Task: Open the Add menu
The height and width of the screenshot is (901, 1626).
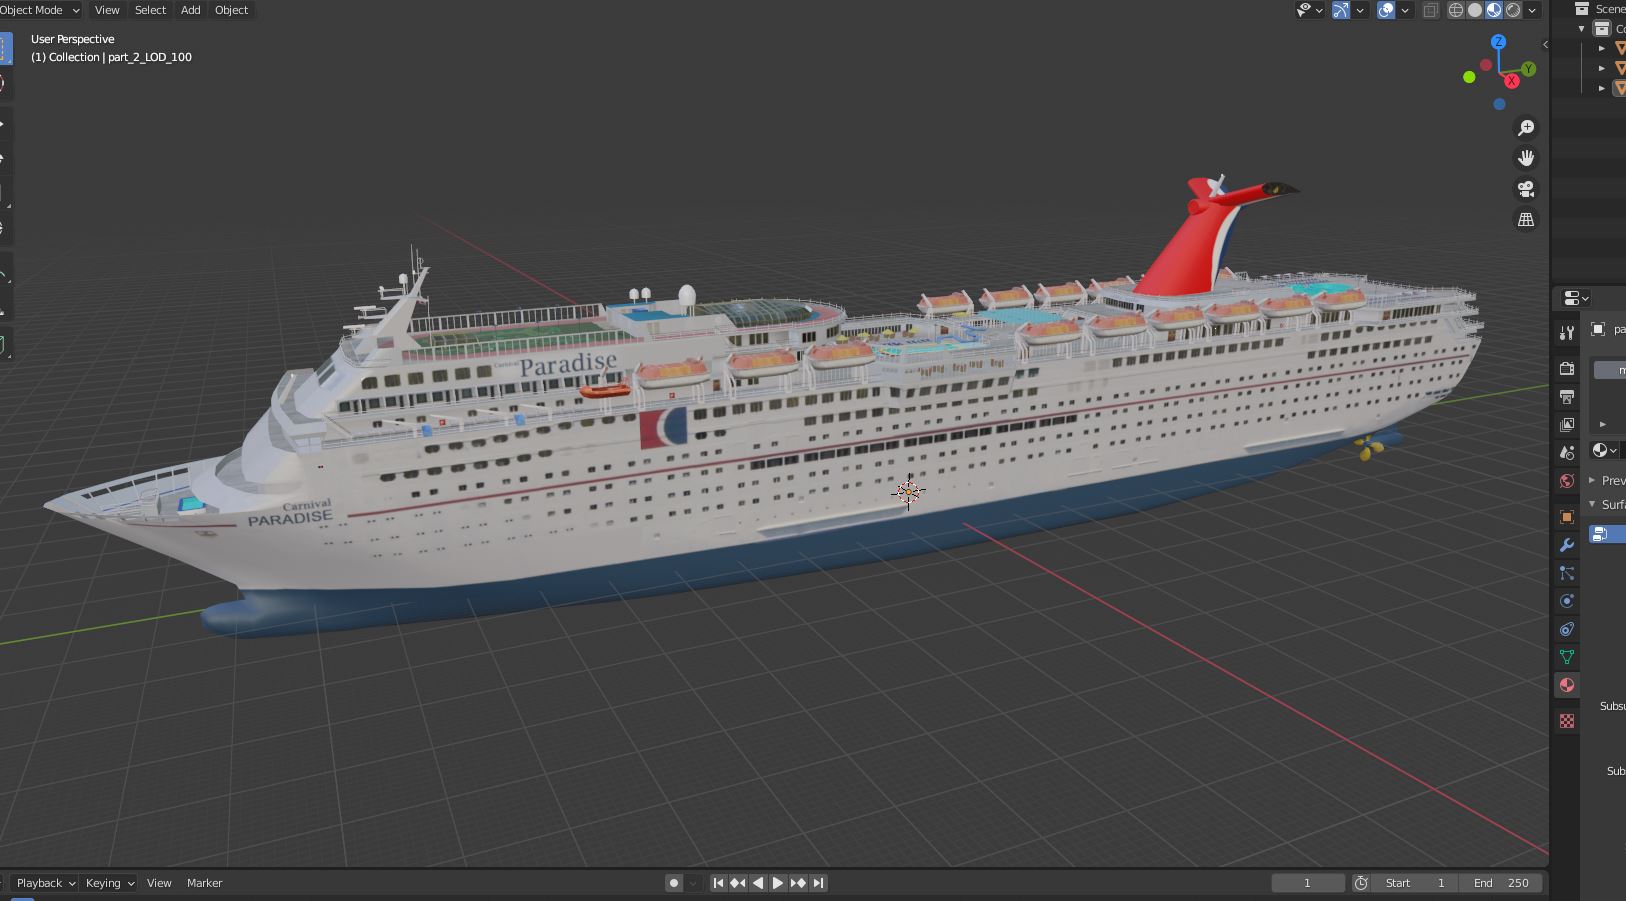Action: tap(190, 10)
